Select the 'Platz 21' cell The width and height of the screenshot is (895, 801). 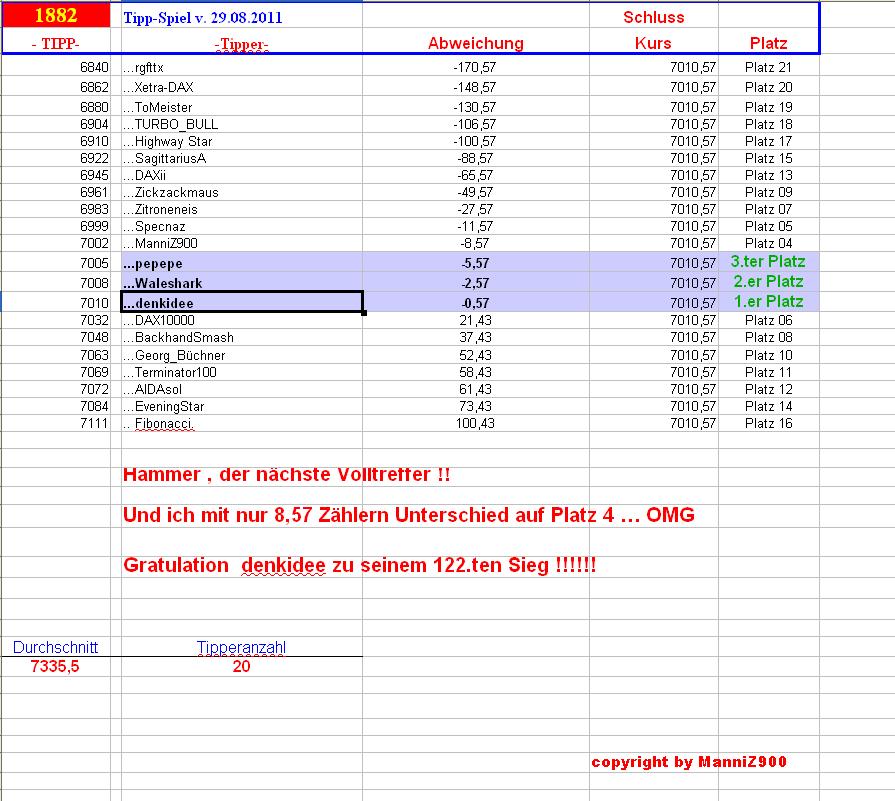click(x=768, y=67)
